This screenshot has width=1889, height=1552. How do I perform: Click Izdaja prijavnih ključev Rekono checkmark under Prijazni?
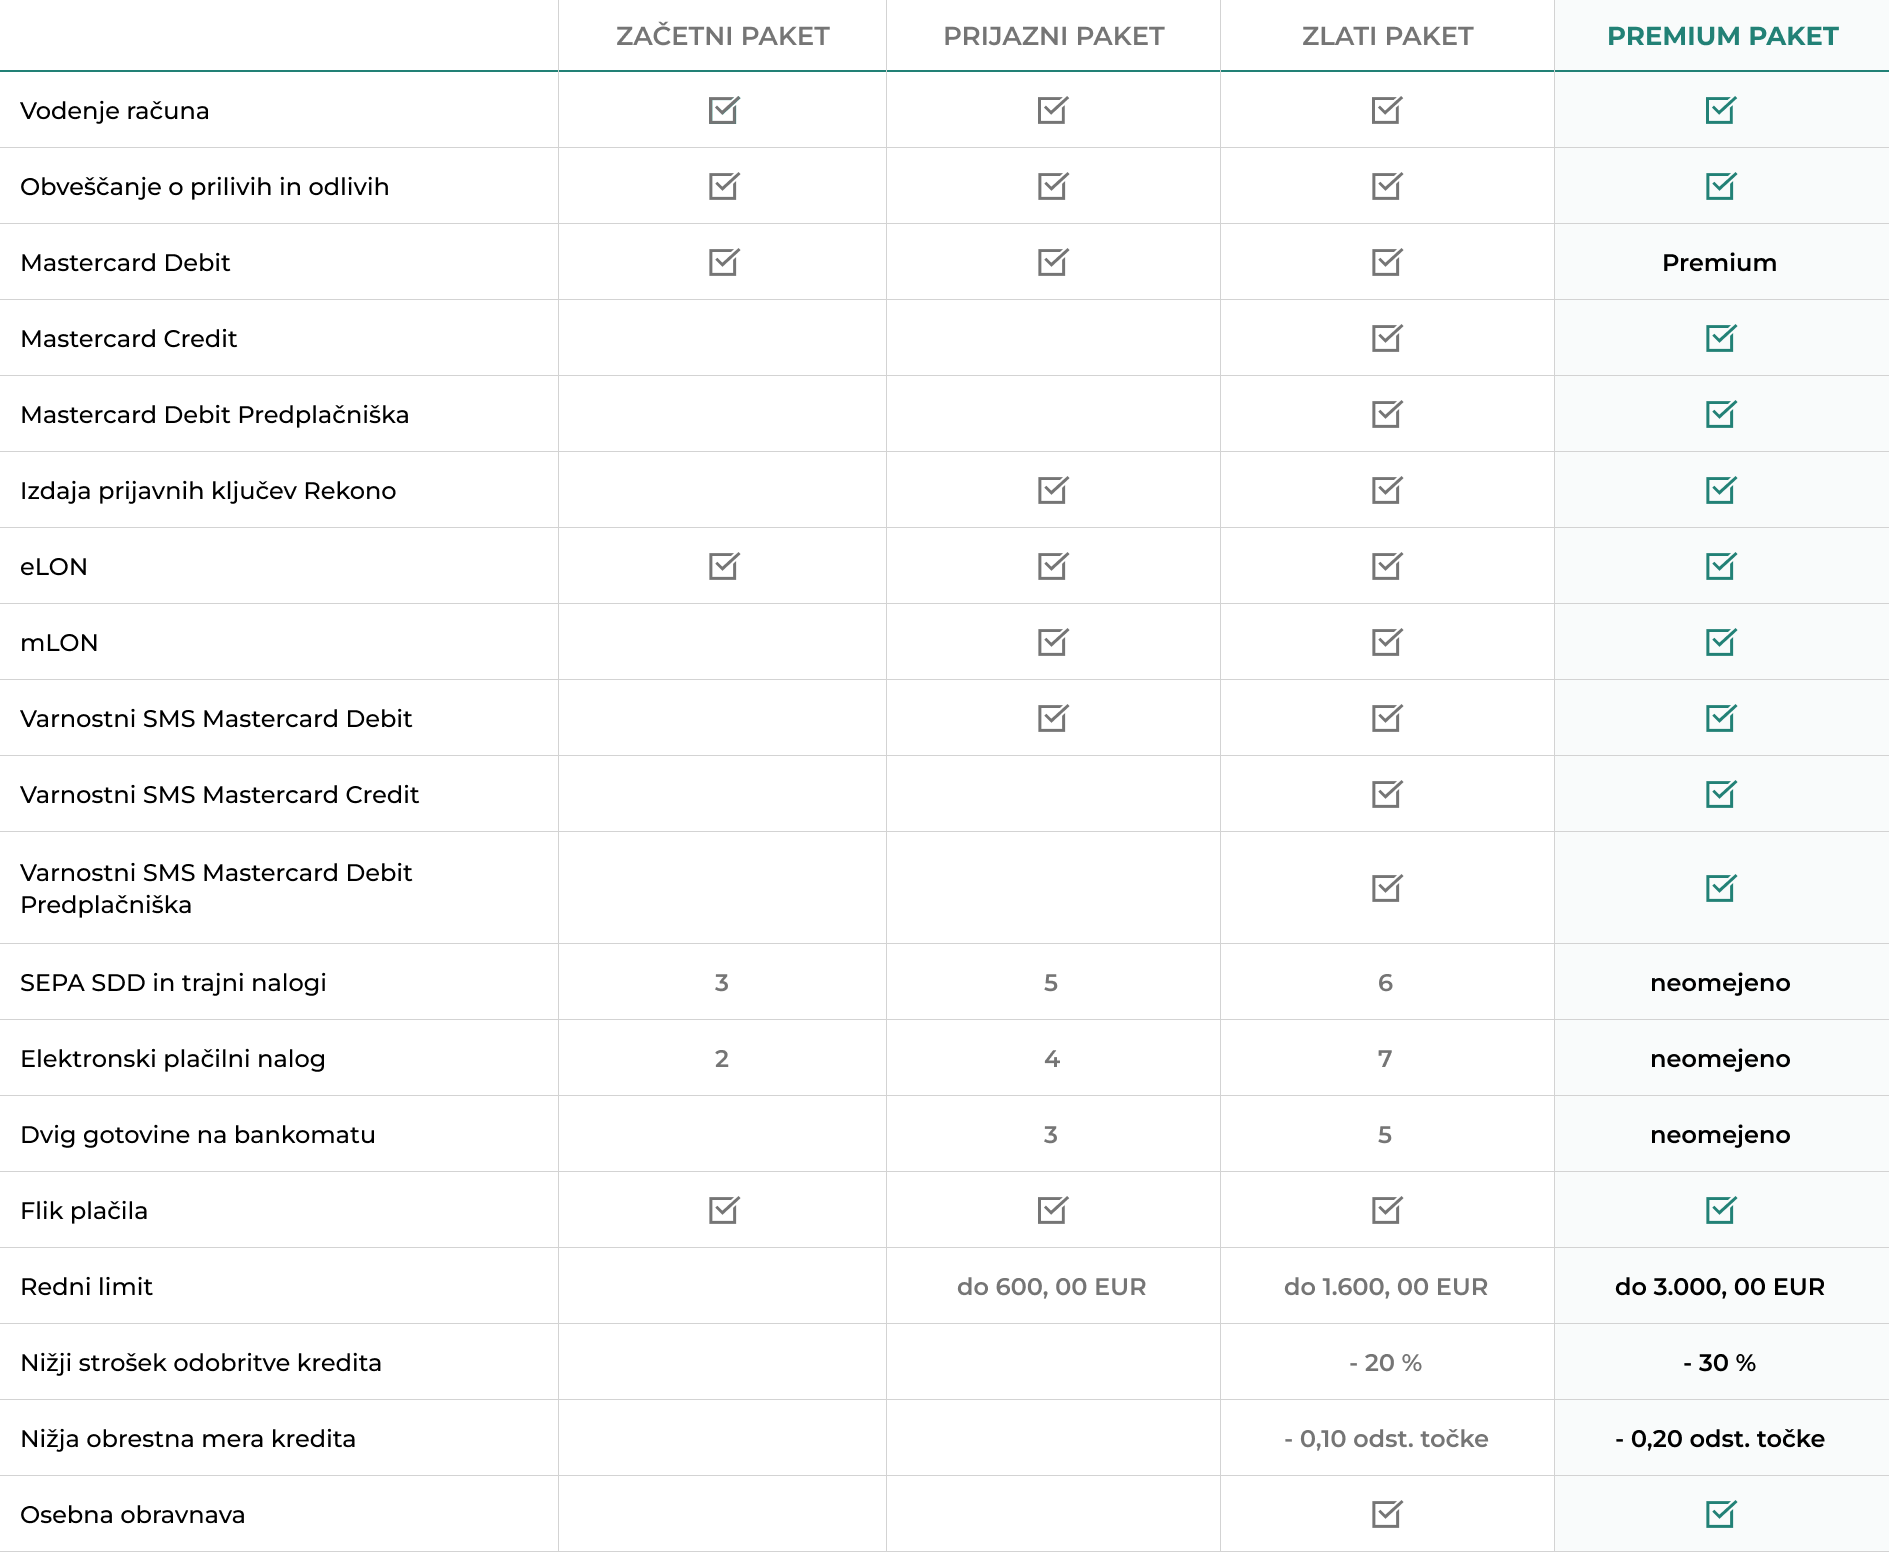coord(1052,490)
